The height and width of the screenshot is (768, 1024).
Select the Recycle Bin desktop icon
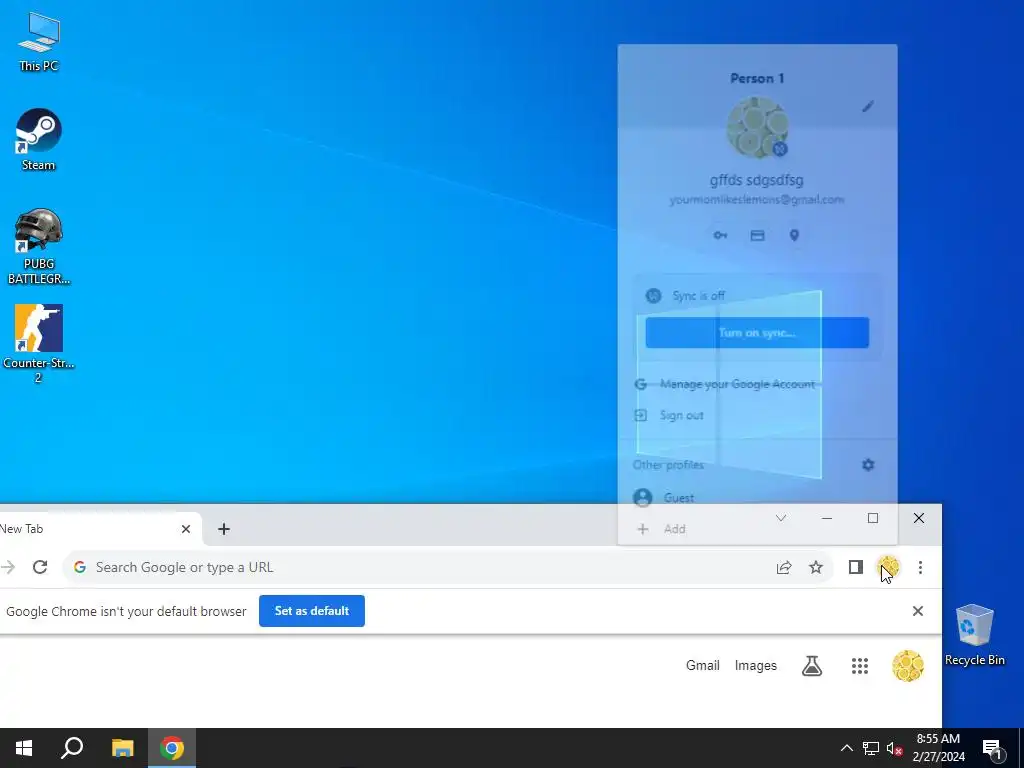[974, 635]
